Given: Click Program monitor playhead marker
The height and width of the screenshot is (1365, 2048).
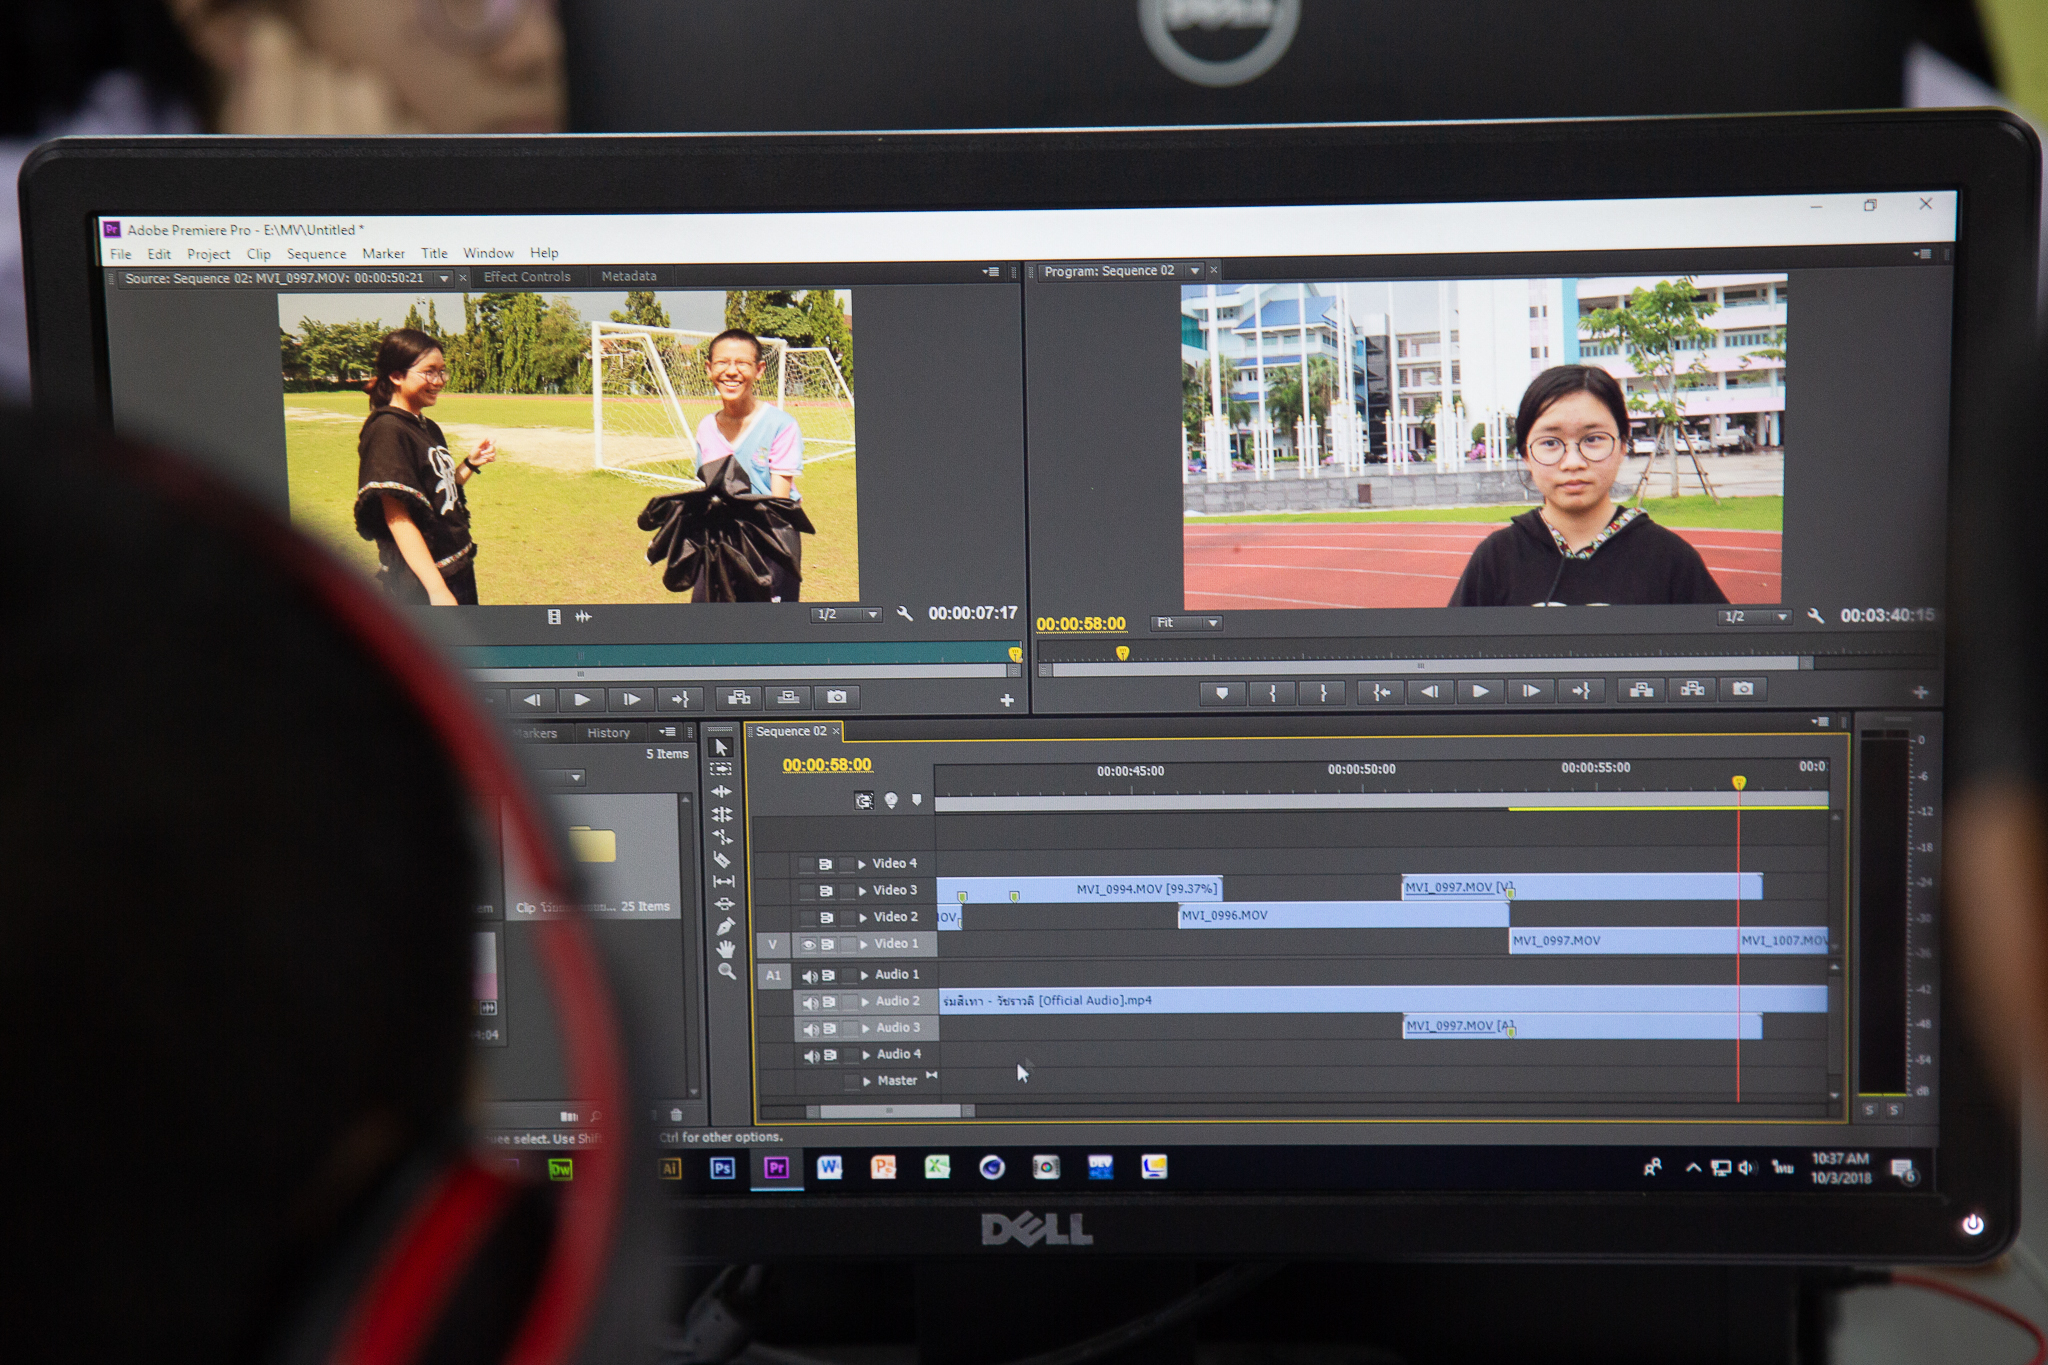Looking at the screenshot, I should pos(1123,653).
